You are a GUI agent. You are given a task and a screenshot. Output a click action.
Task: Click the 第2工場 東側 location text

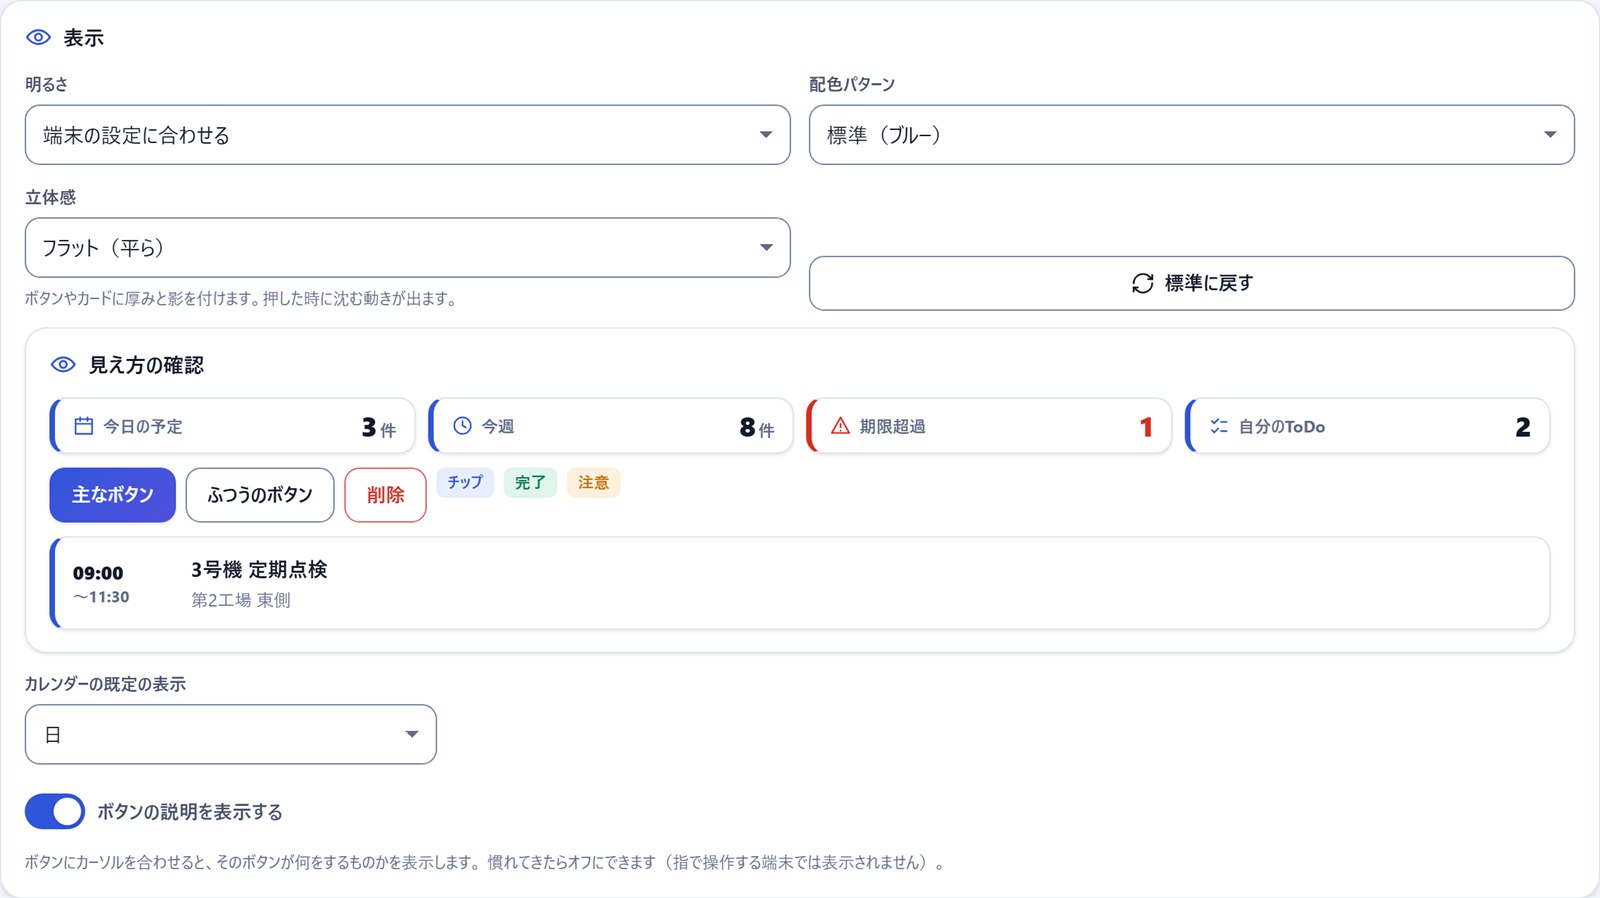241,600
